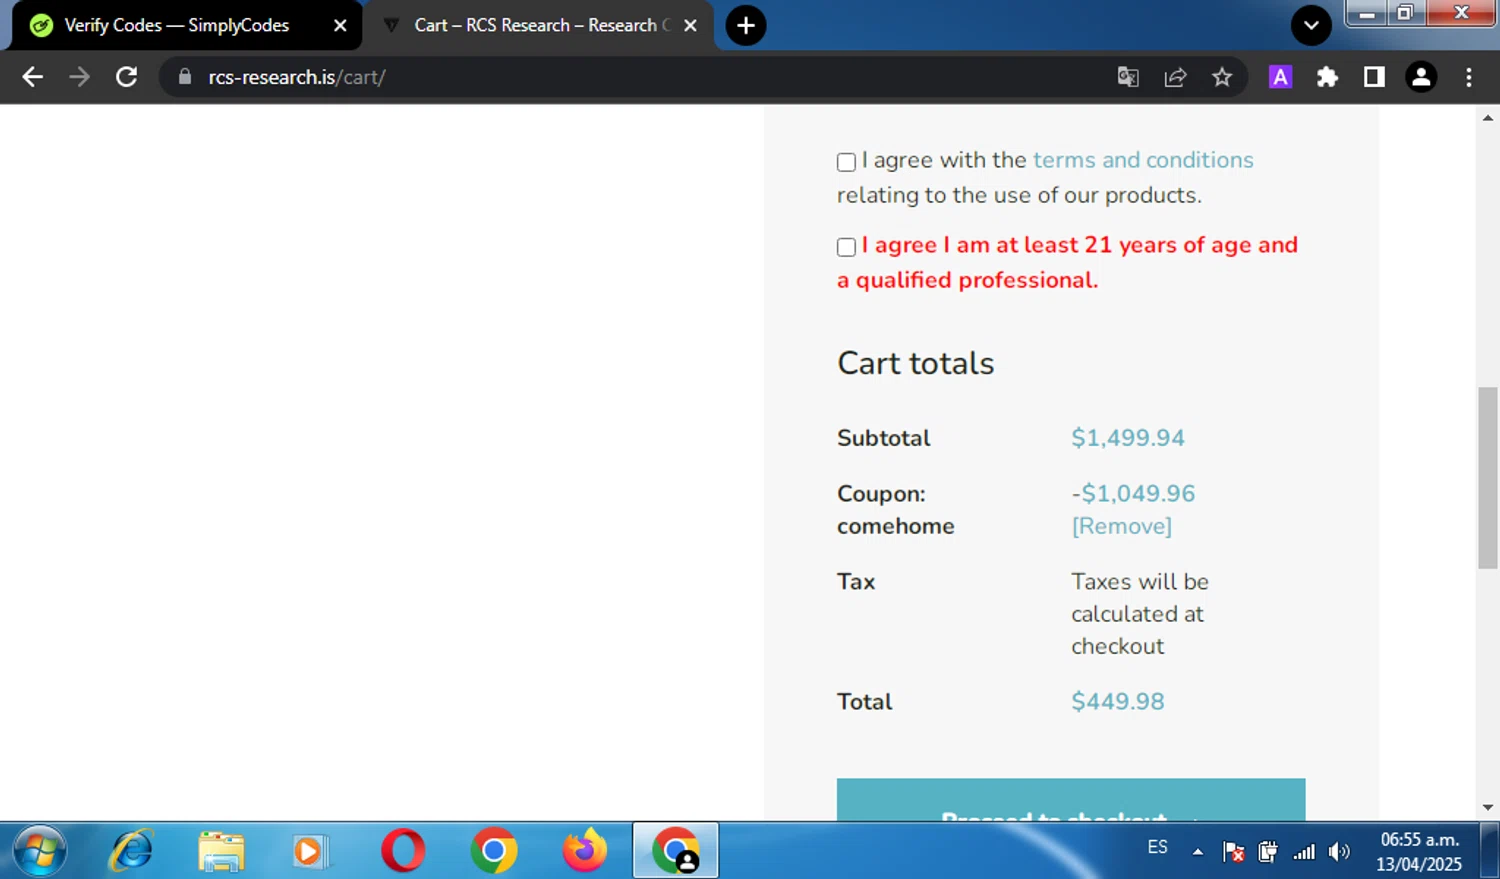This screenshot has height=879, width=1500.
Task: View site security lock info
Action: pos(184,77)
